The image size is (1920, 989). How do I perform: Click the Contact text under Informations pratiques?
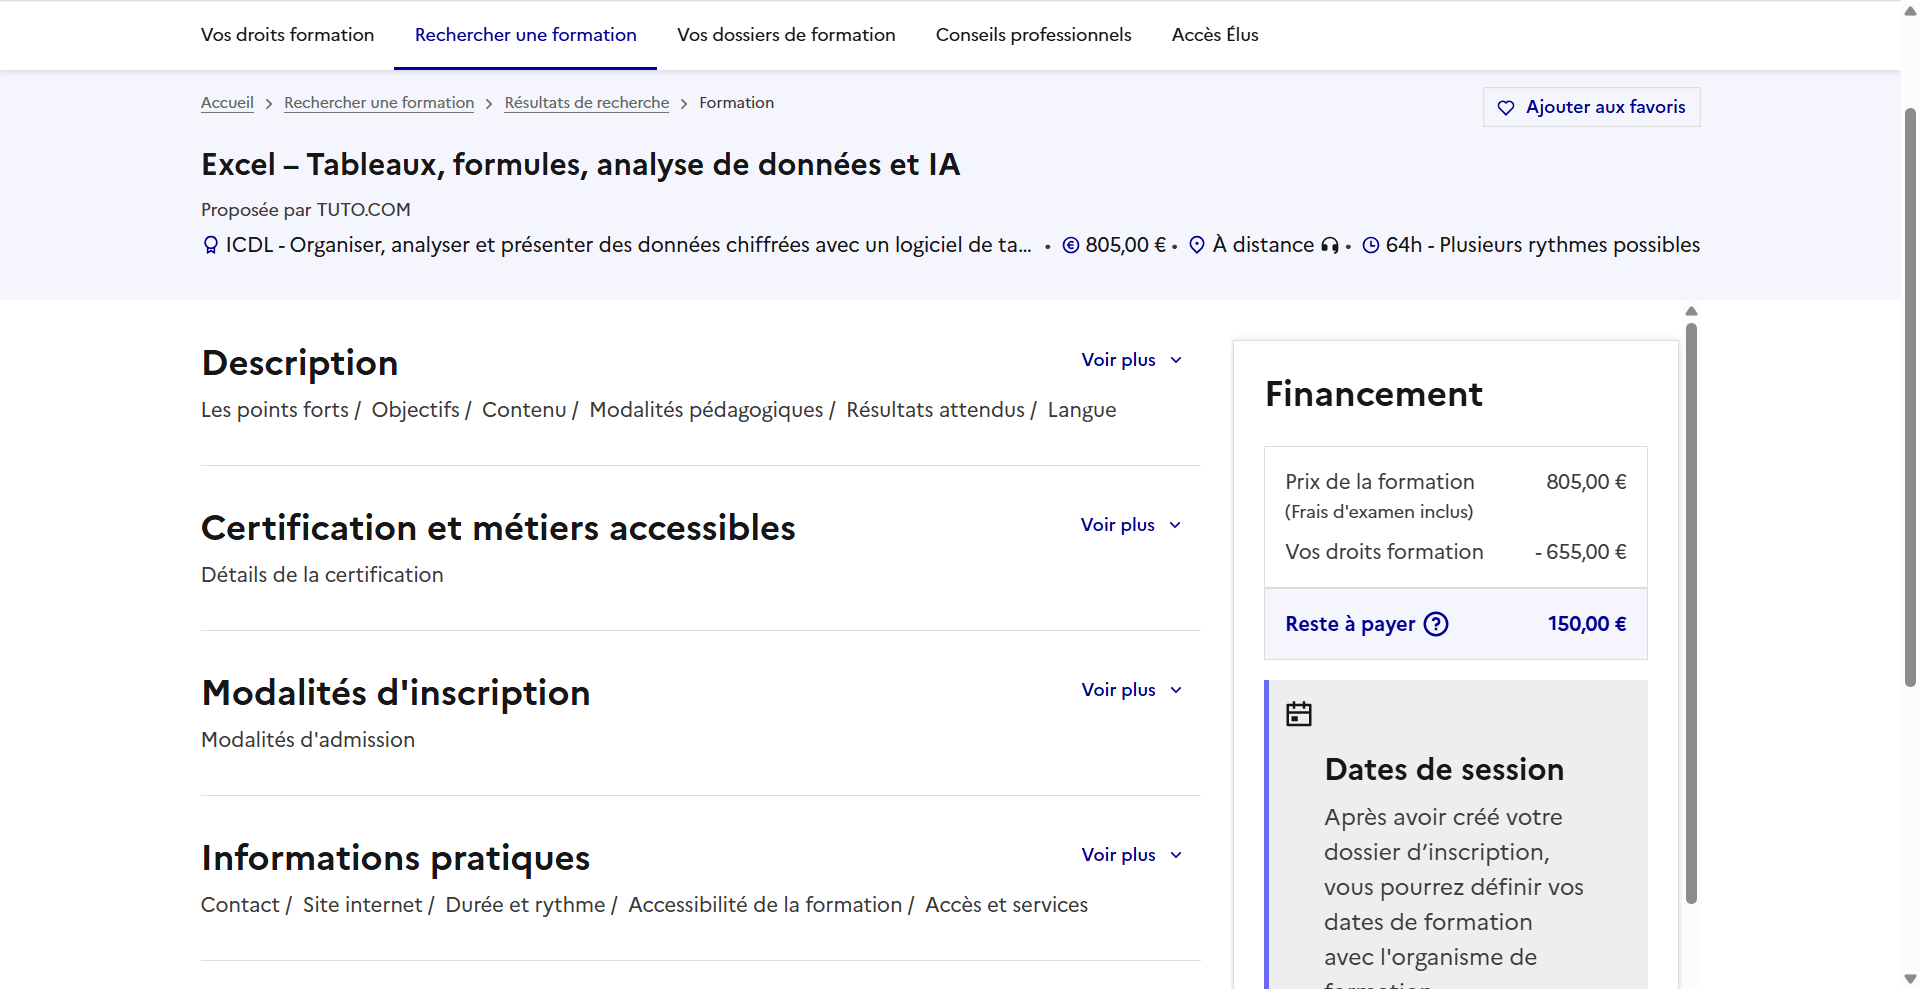(x=240, y=905)
